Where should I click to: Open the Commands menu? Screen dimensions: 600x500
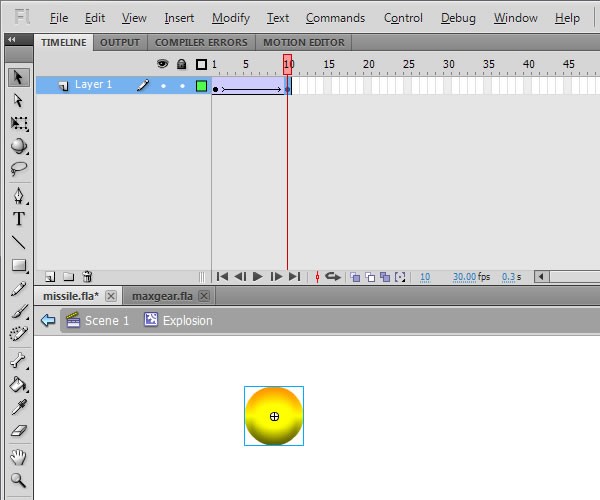point(335,18)
